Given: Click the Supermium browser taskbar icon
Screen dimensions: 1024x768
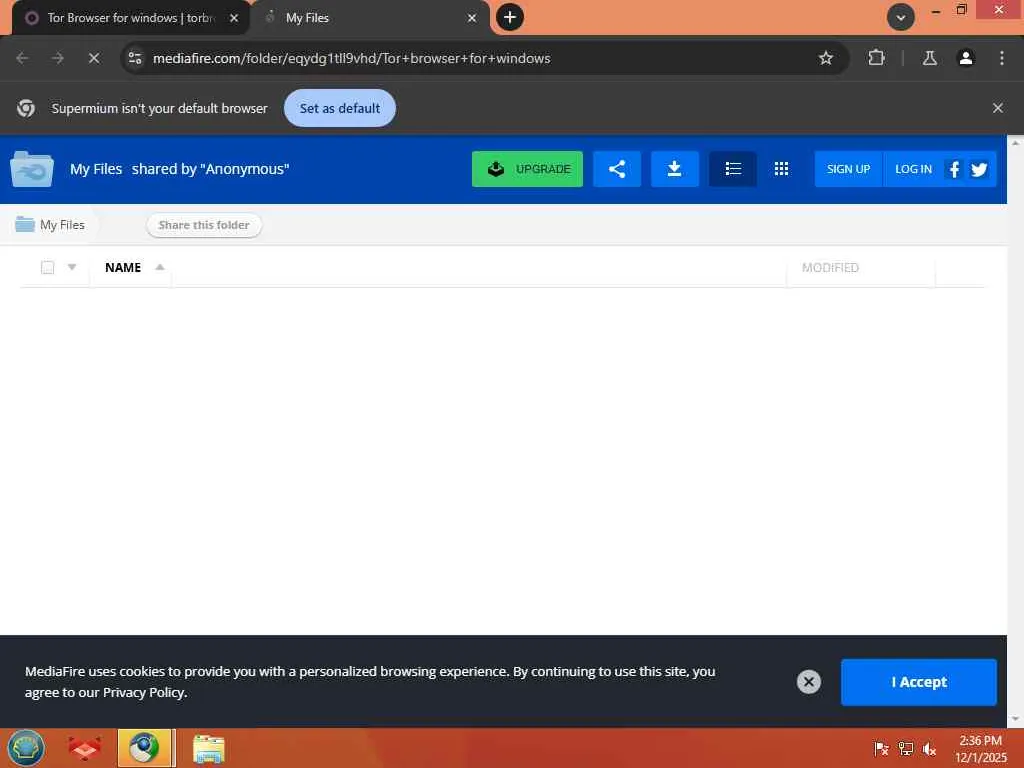Looking at the screenshot, I should click(x=144, y=748).
